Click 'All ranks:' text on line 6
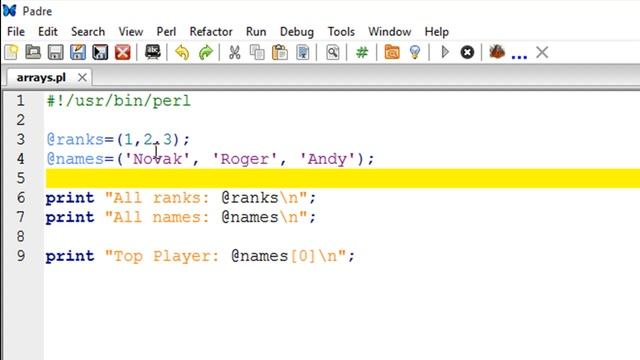Screen dimensions: 640x360 161,198
